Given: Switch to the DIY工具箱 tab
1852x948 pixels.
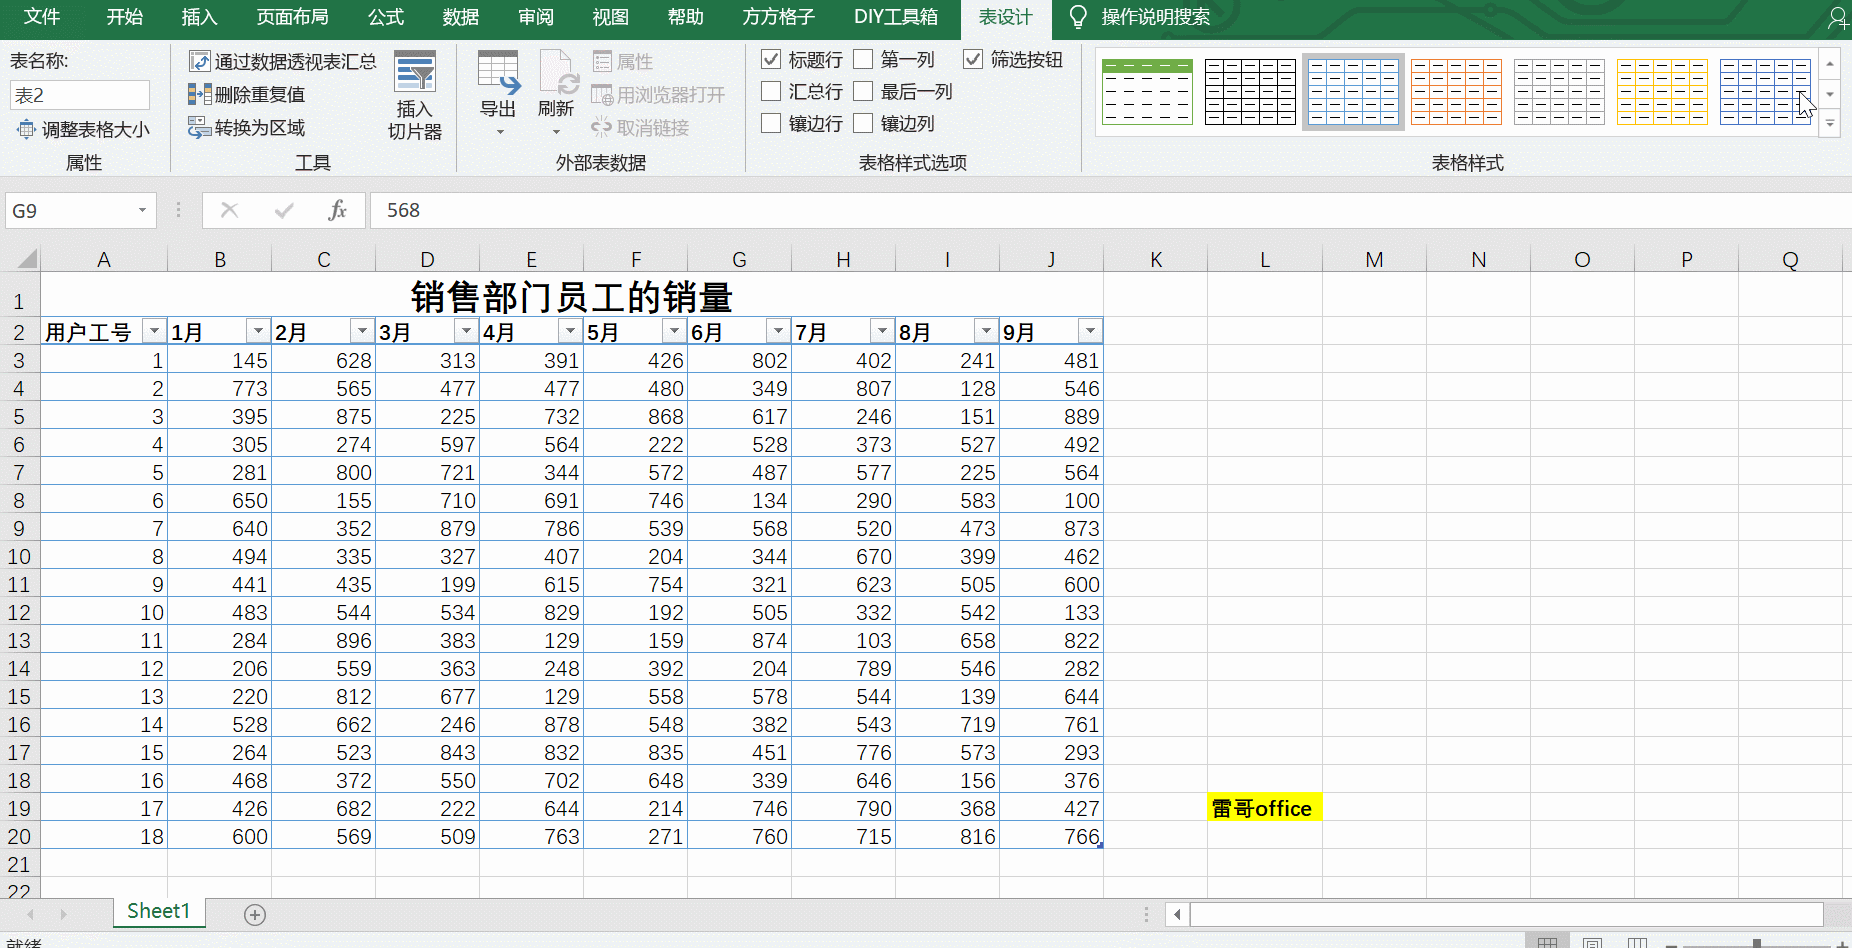Looking at the screenshot, I should [x=896, y=17].
